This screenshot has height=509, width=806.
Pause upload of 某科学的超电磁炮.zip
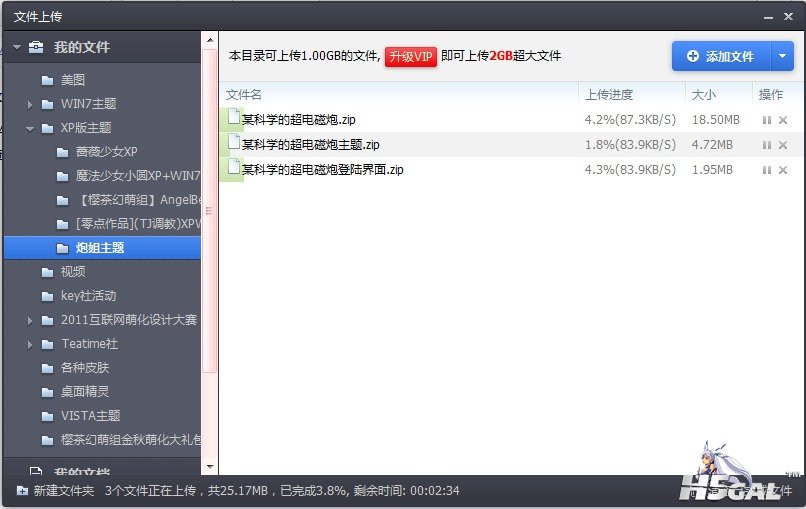point(767,120)
